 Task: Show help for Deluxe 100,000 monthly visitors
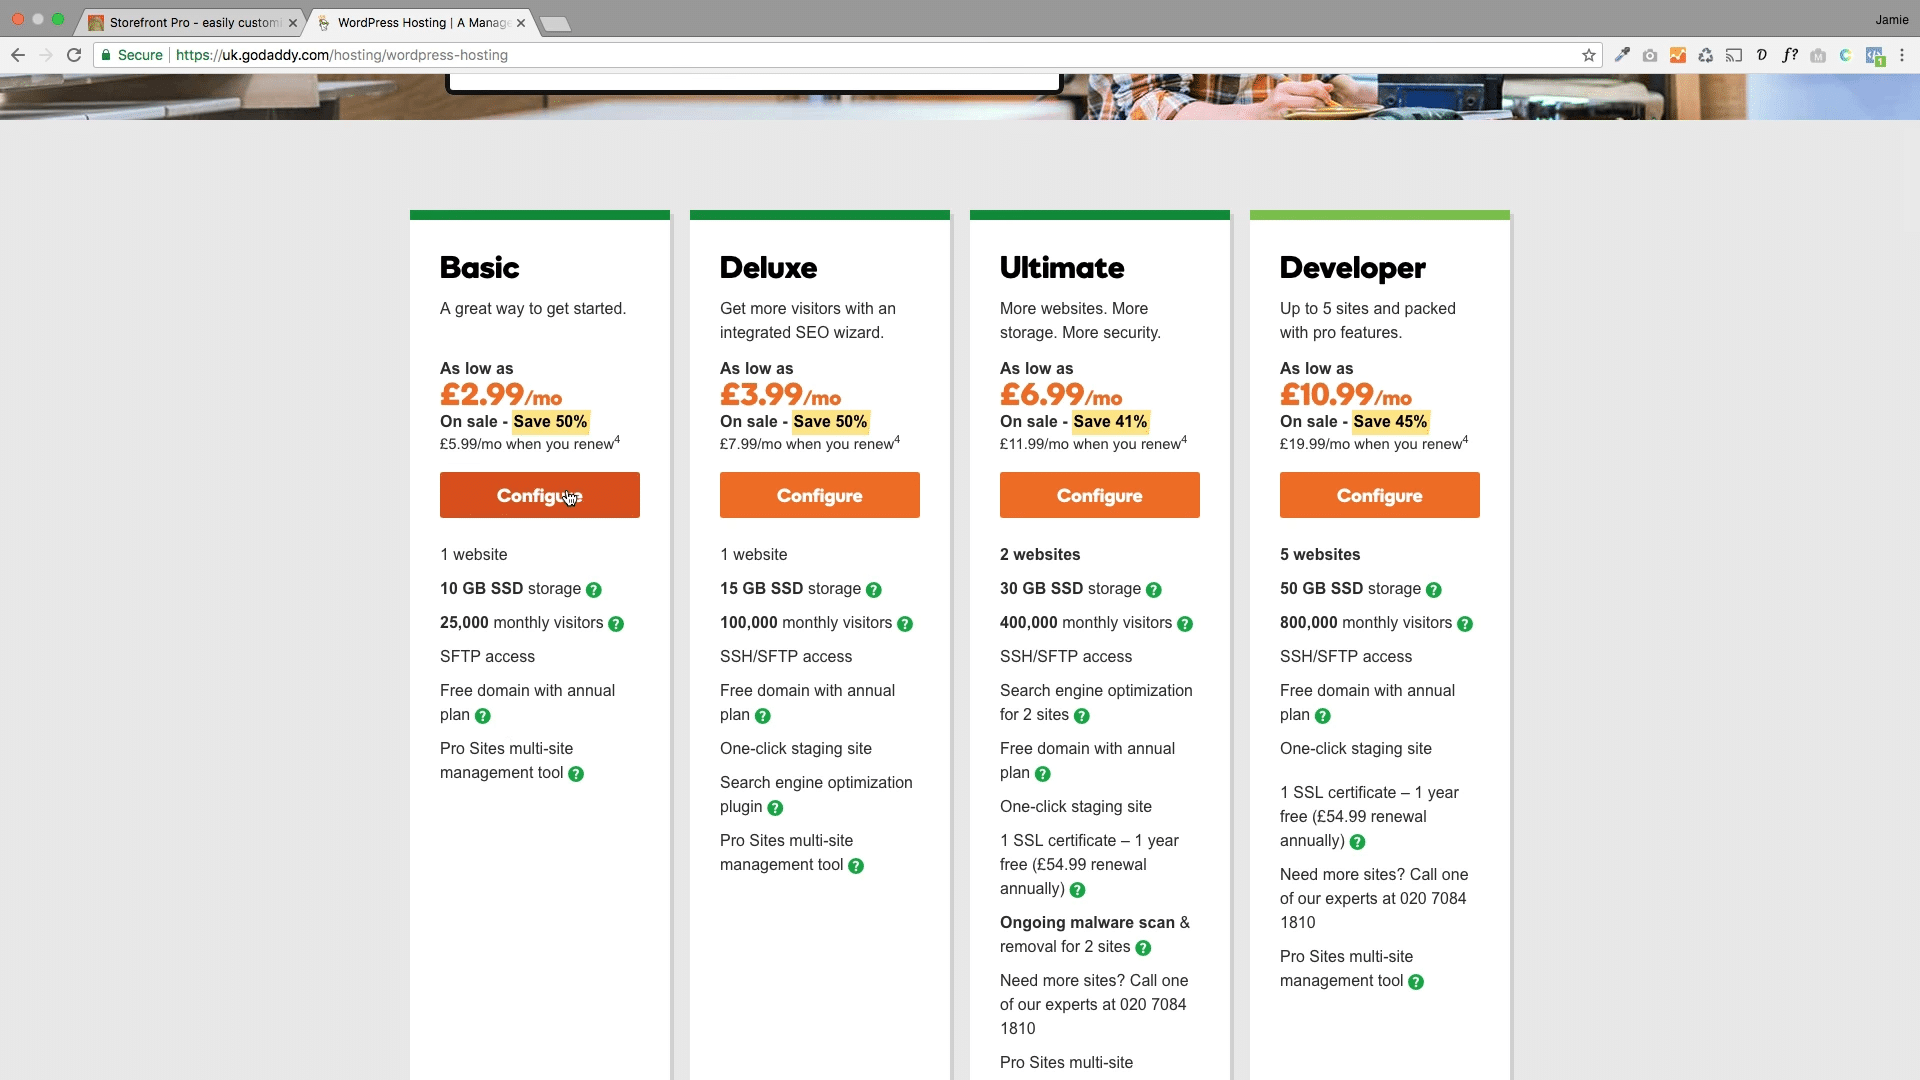point(905,624)
